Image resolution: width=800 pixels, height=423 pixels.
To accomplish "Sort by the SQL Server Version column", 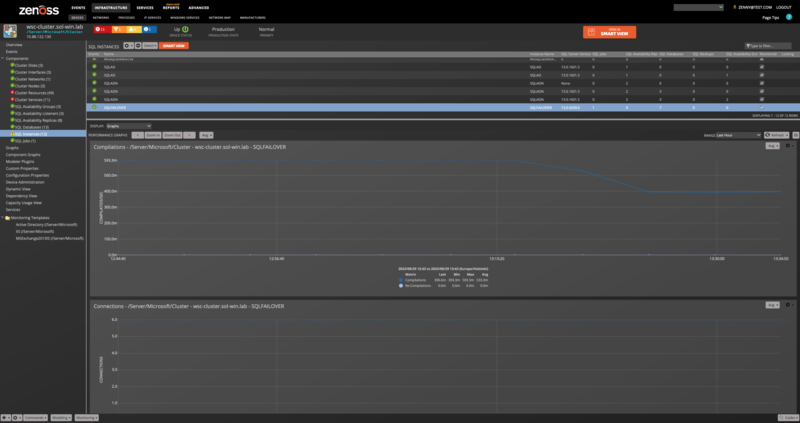I will 576,54.
